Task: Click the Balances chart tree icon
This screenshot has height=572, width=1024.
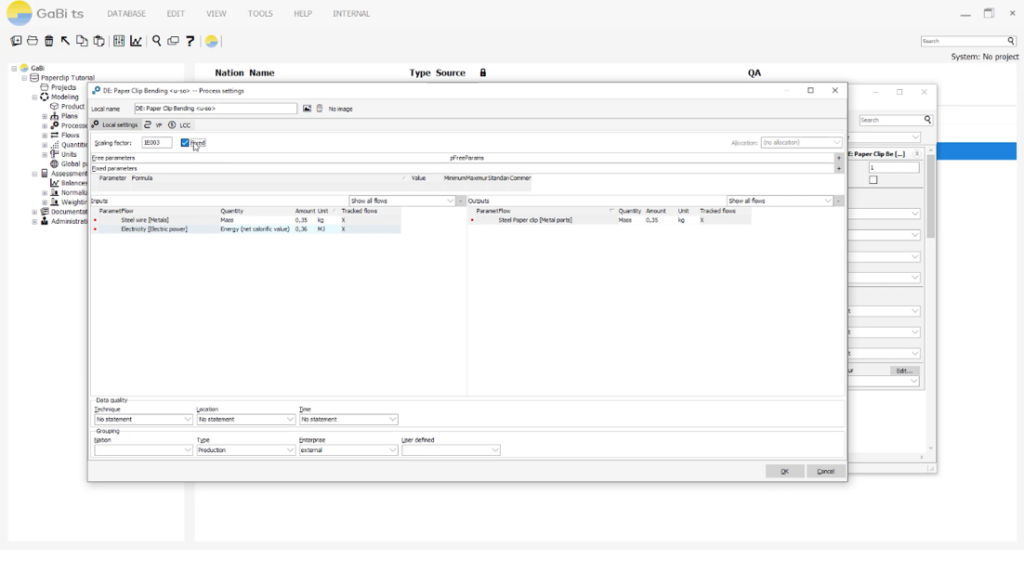Action: tap(55, 183)
